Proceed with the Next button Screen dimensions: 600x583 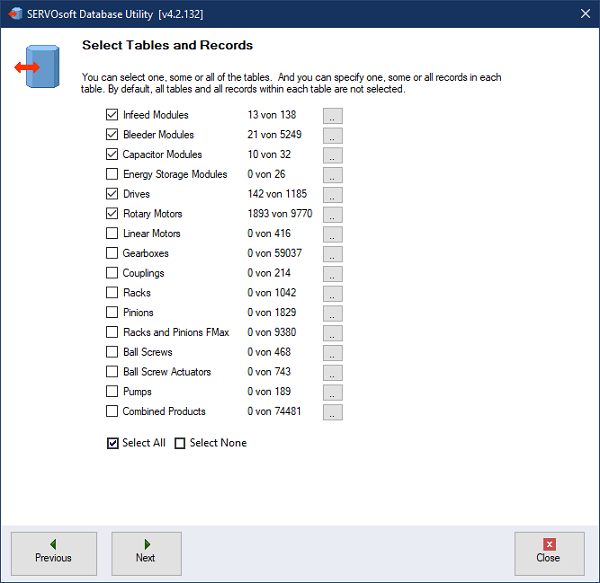click(x=146, y=554)
